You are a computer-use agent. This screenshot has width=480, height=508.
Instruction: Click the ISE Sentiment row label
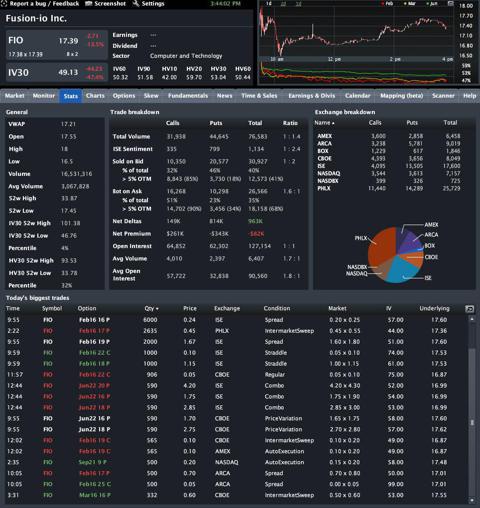[x=133, y=149]
